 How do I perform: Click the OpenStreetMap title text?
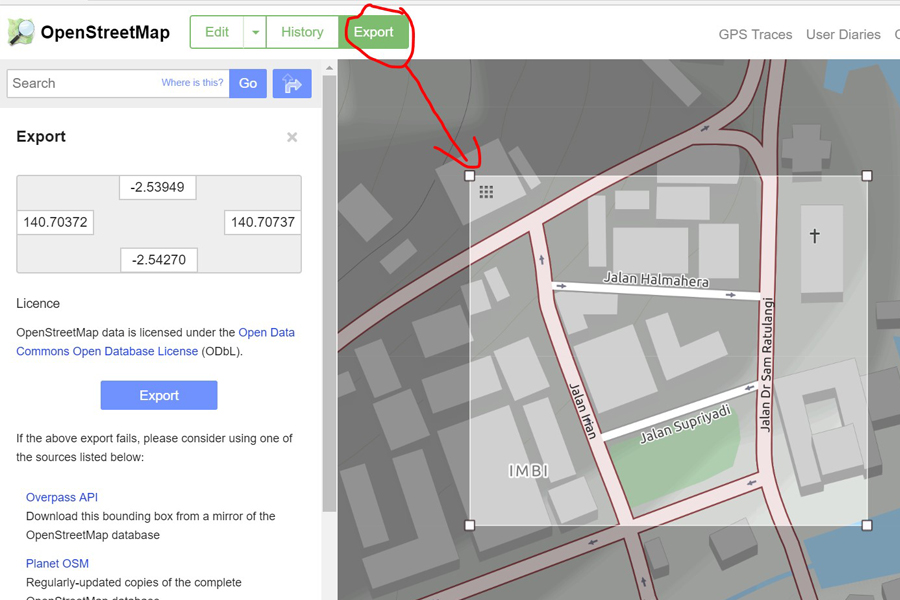(105, 32)
